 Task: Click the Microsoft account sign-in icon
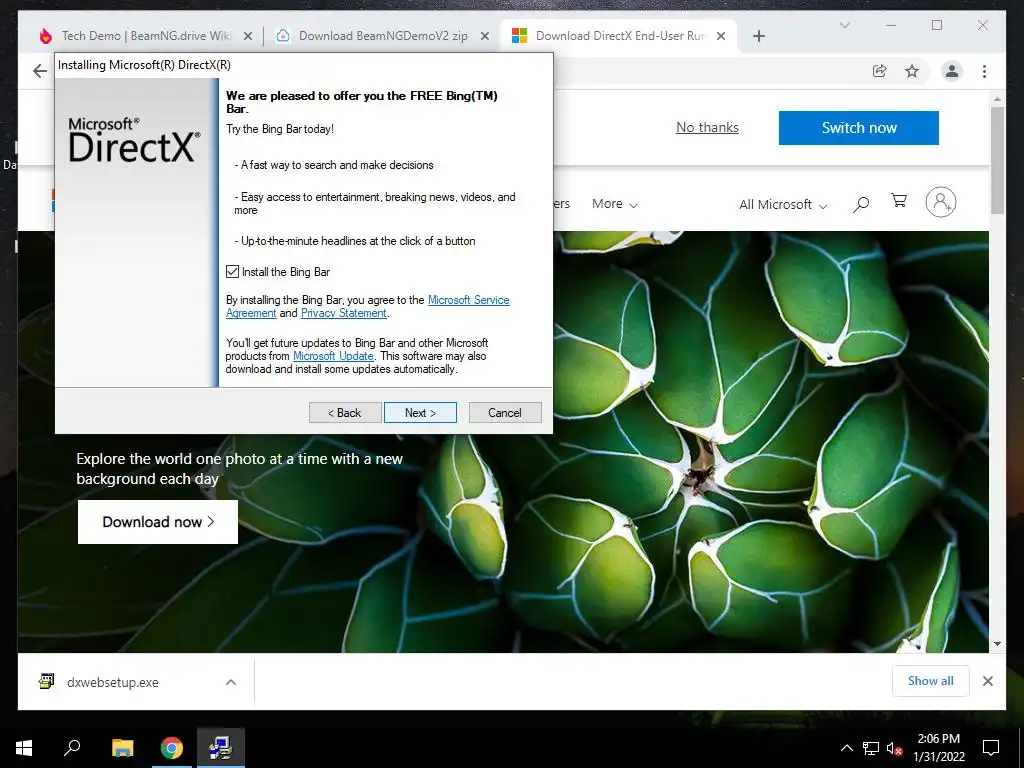click(940, 202)
